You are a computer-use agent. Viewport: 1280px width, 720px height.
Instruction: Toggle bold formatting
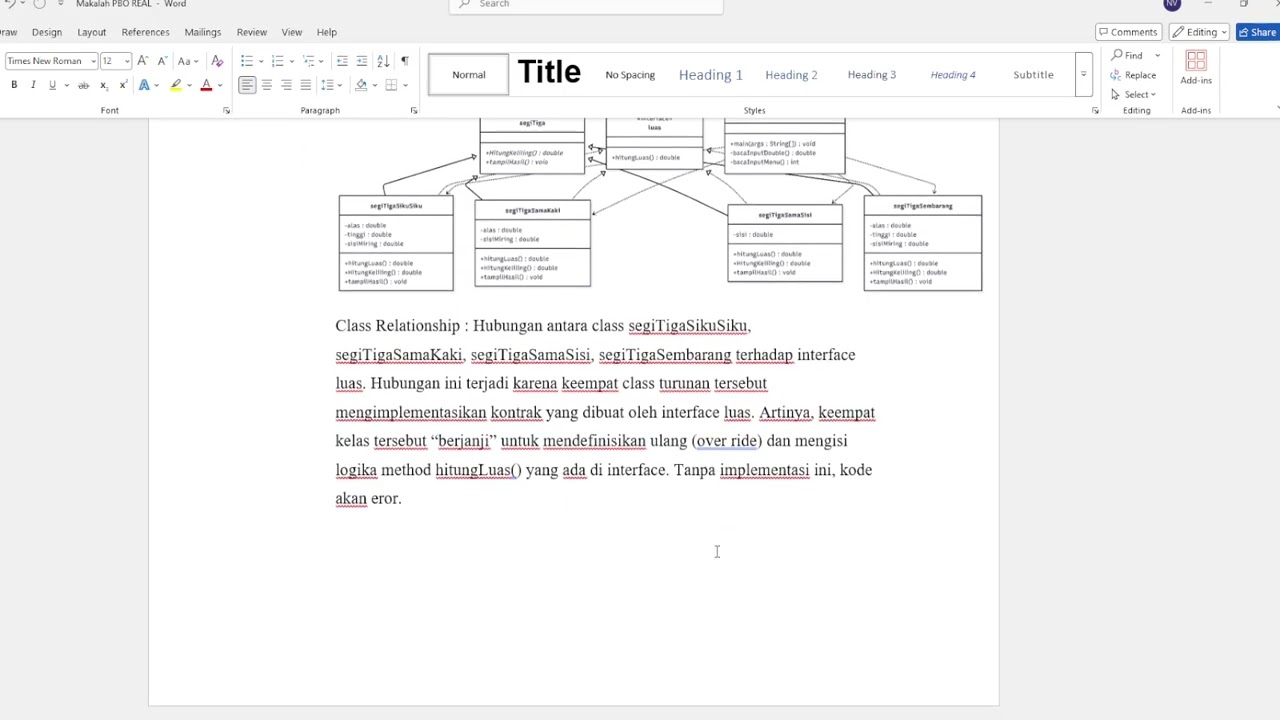14,85
